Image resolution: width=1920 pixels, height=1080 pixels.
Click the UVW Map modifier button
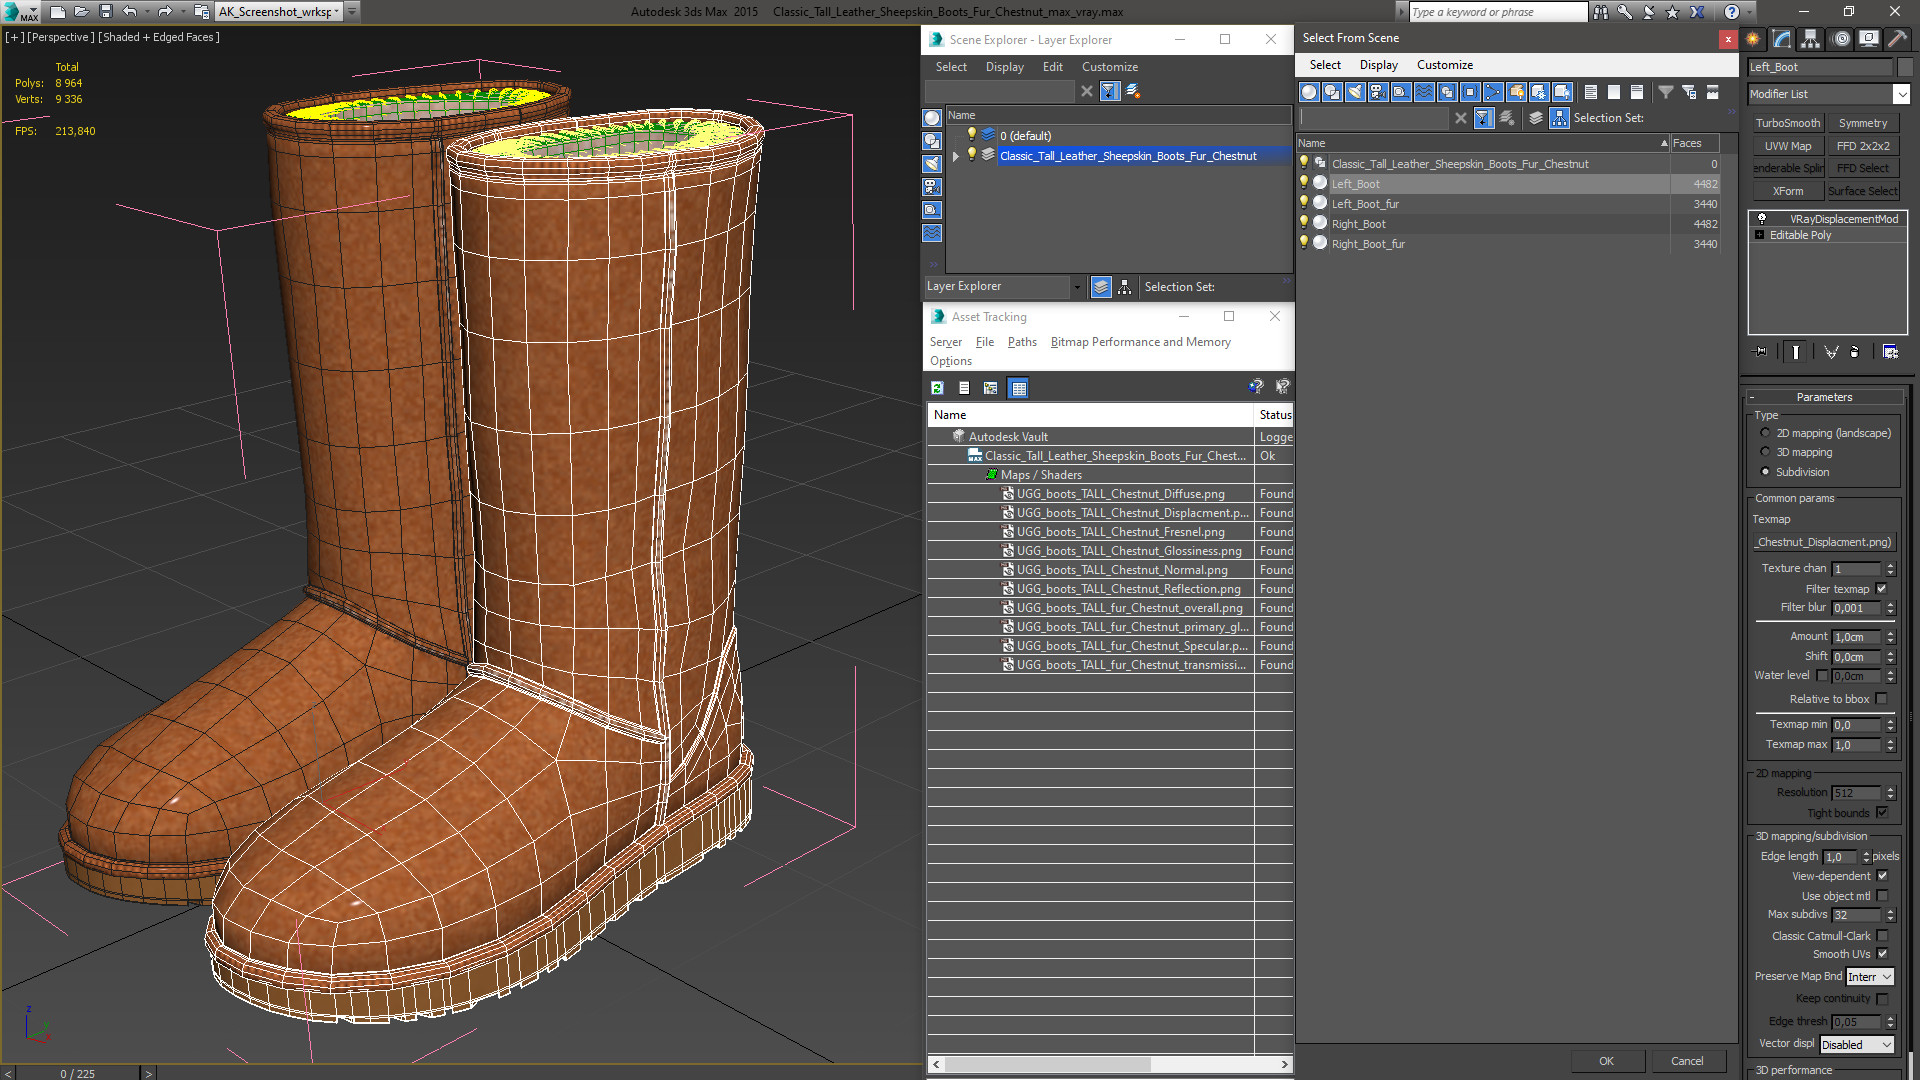coord(1787,146)
